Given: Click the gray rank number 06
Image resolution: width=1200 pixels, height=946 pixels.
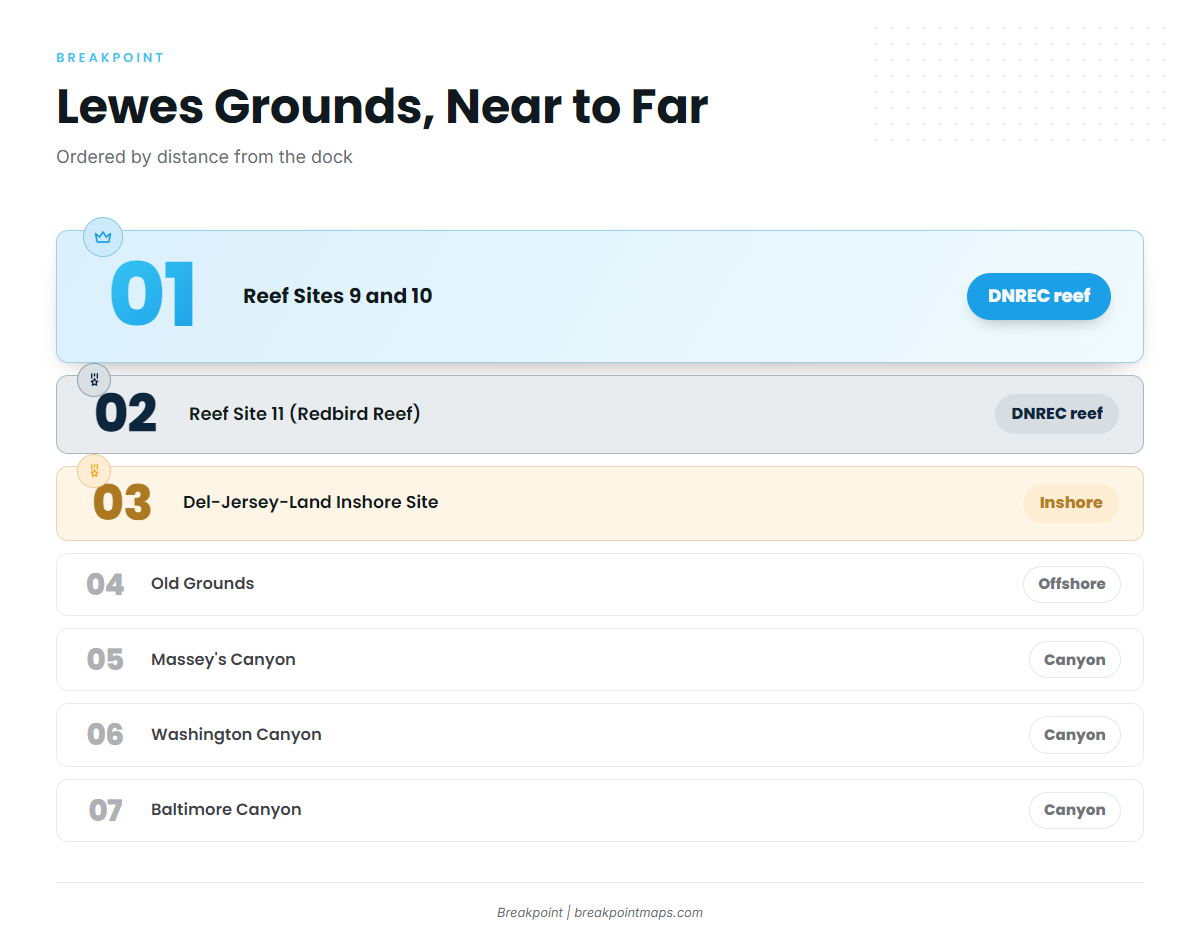Looking at the screenshot, I should click(x=105, y=735).
